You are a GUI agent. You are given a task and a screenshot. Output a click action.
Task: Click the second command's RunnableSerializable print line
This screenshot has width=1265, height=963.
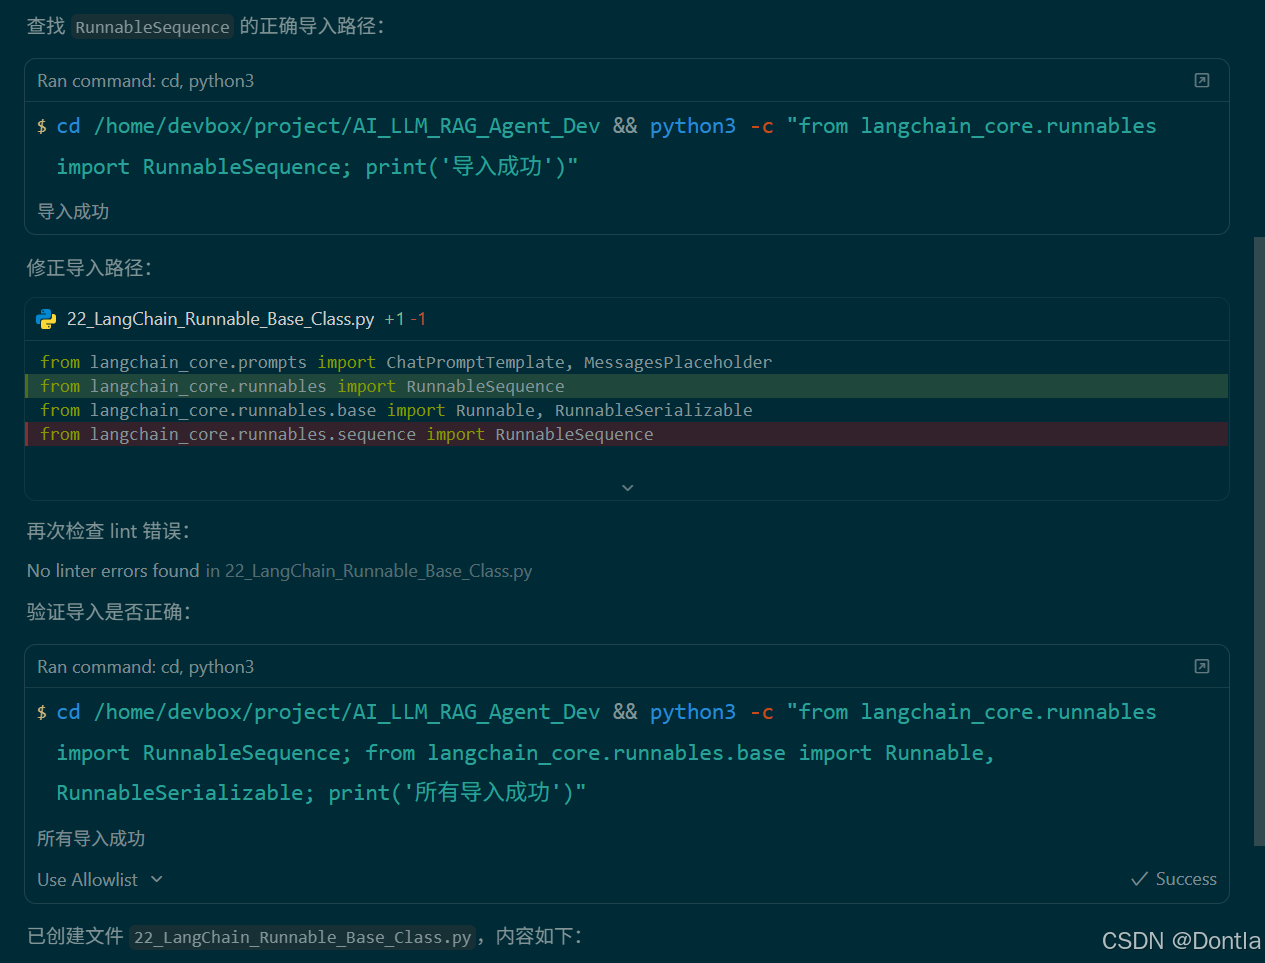(321, 793)
